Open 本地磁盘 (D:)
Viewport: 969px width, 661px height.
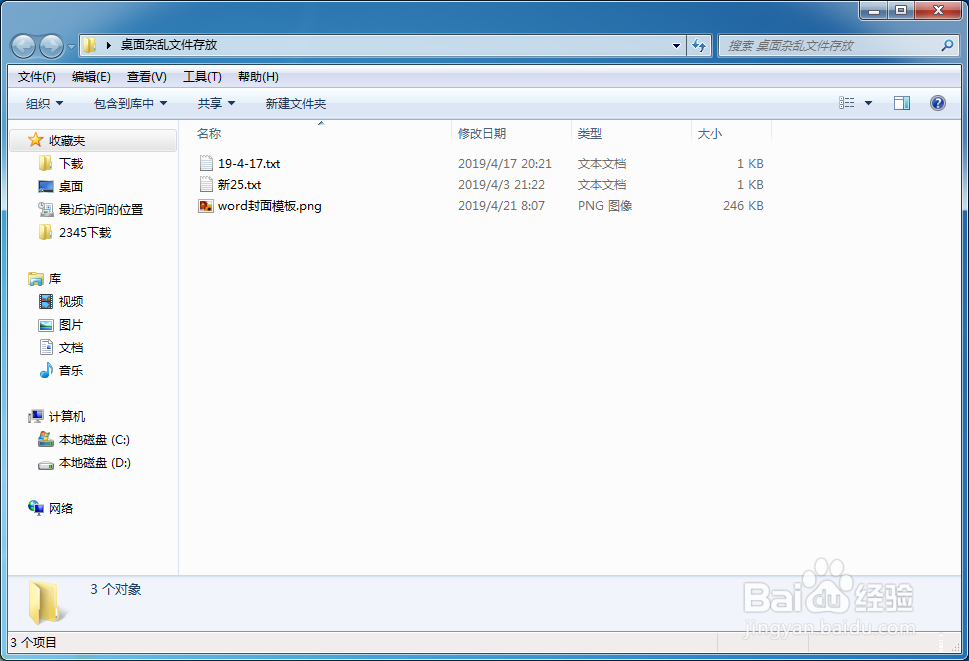[x=95, y=463]
